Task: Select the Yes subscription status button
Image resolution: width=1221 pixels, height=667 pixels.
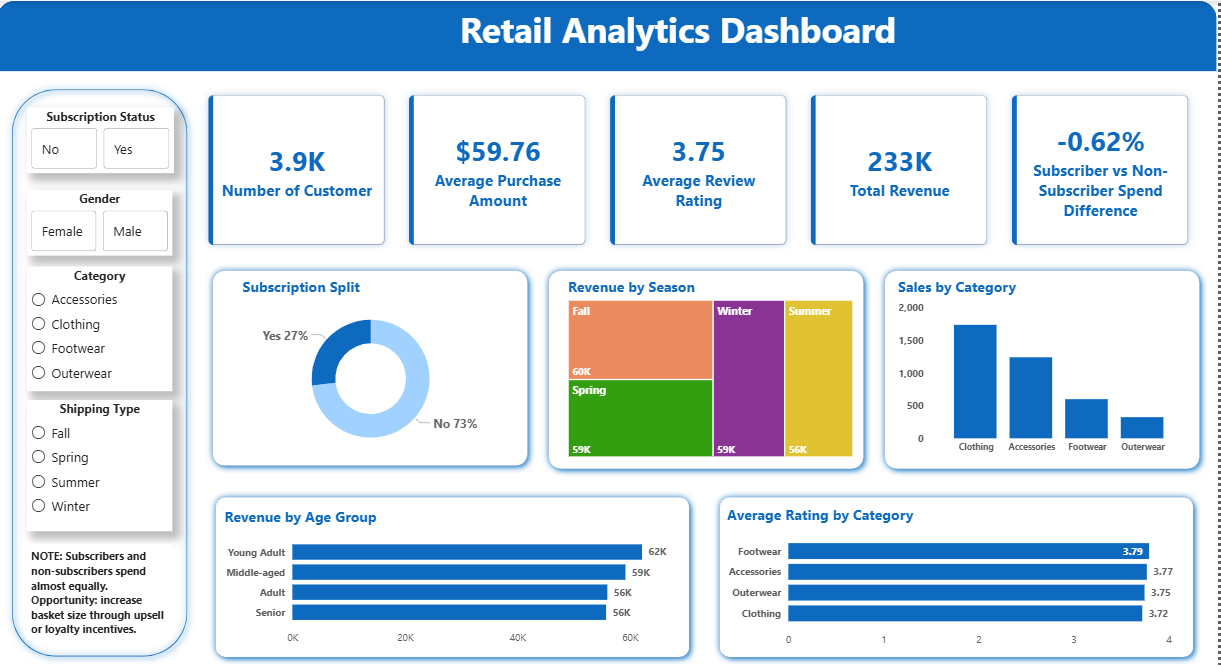Action: [136, 149]
